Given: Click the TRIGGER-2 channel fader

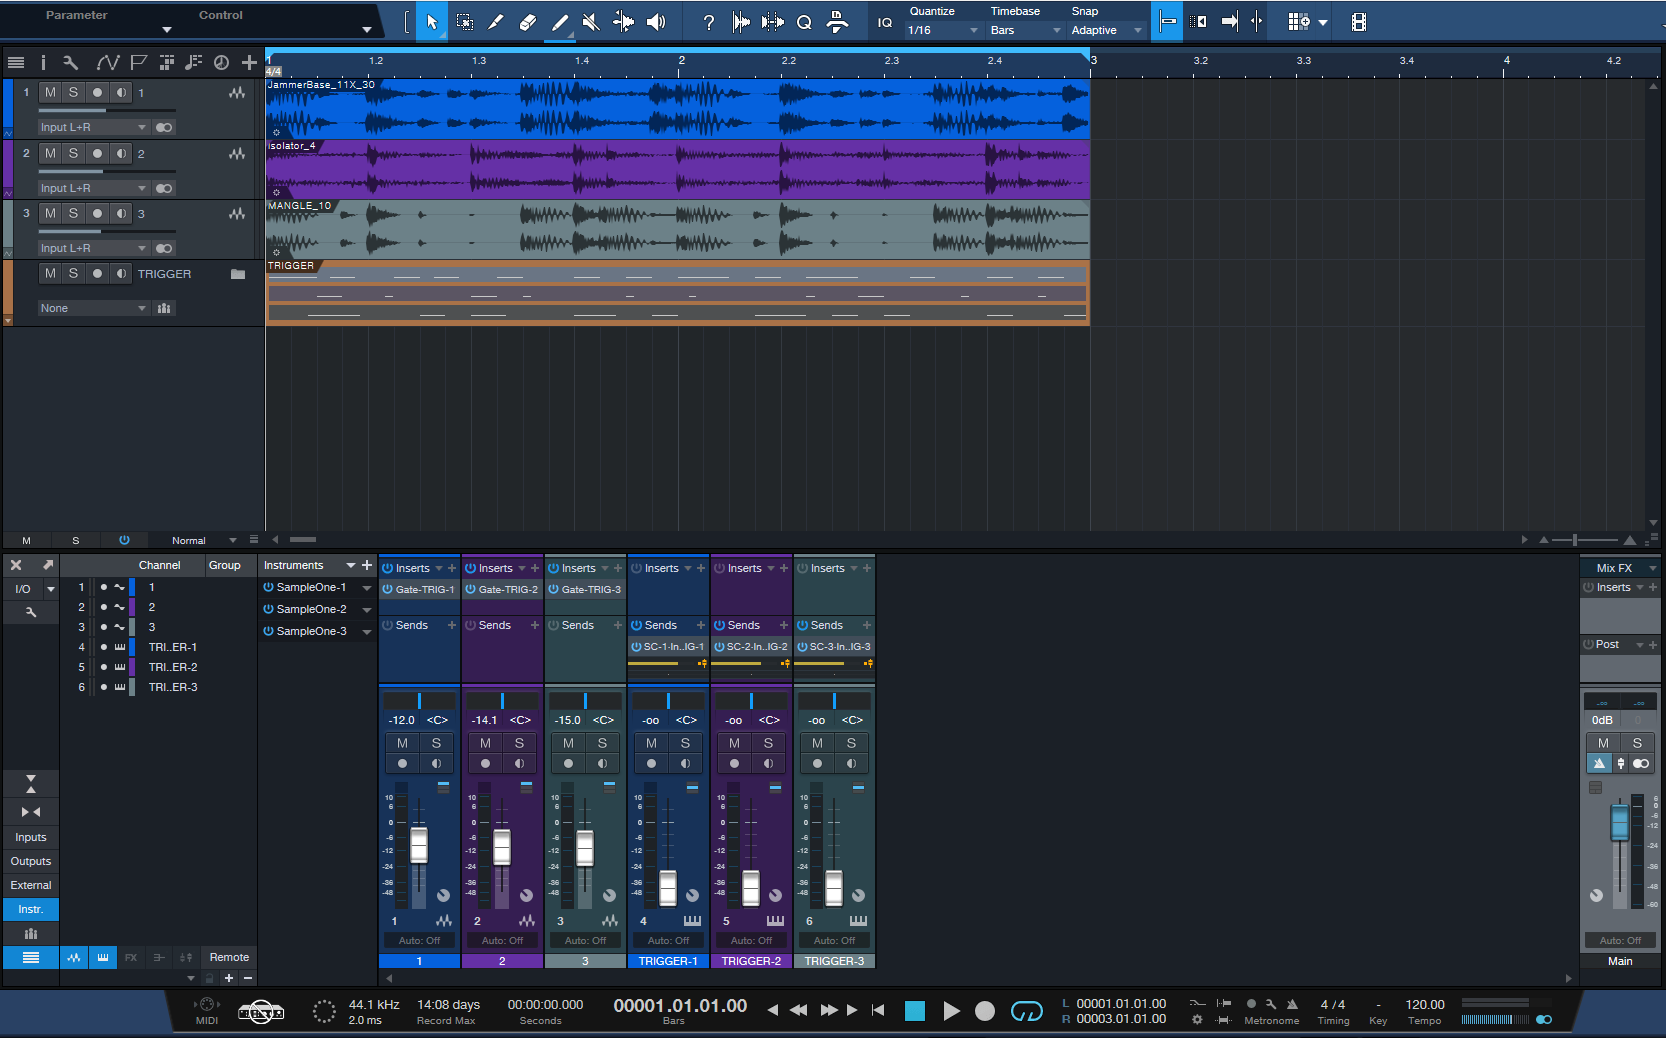Looking at the screenshot, I should point(751,887).
